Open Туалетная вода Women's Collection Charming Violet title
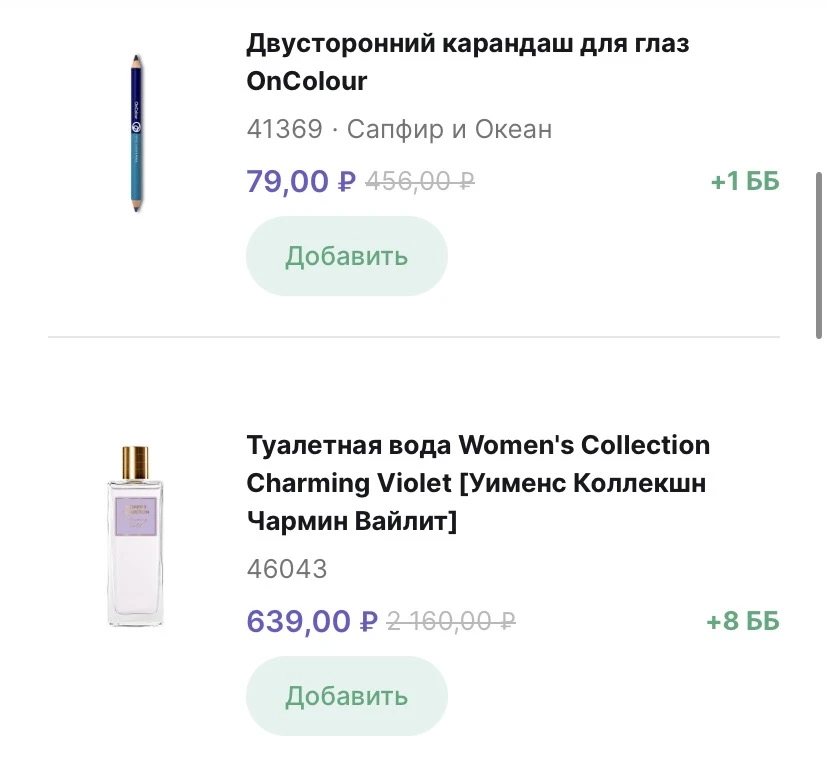The image size is (827, 774). 477,483
